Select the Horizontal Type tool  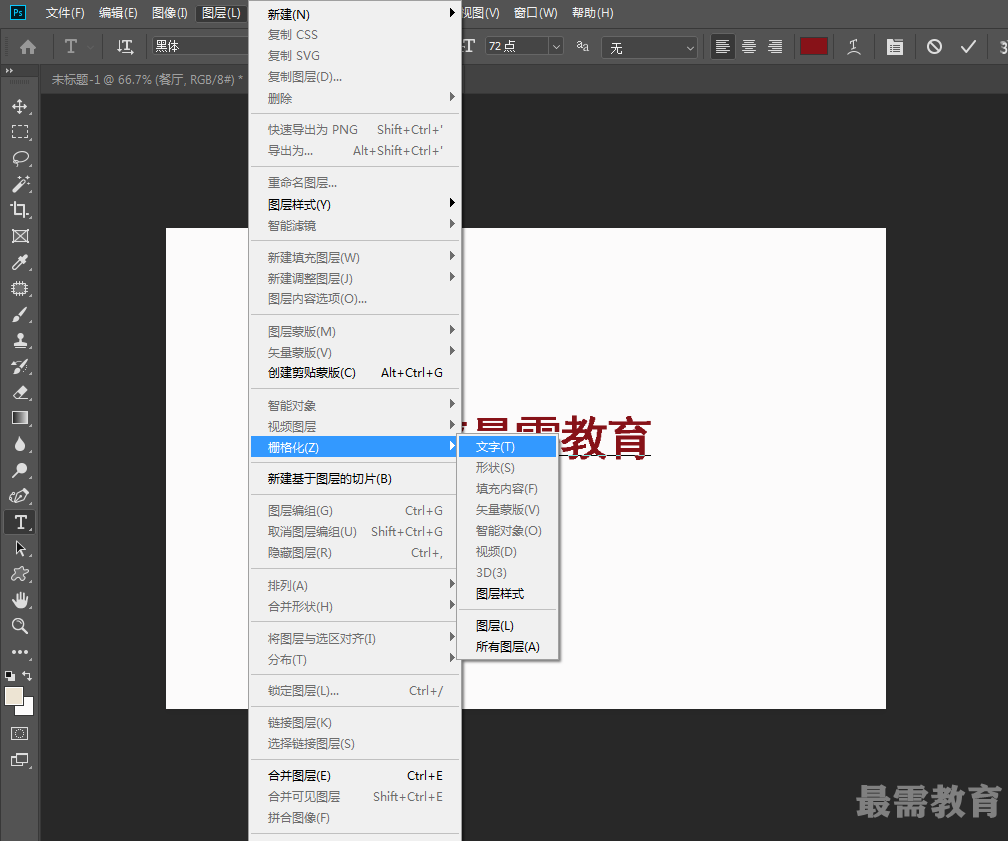coord(20,522)
